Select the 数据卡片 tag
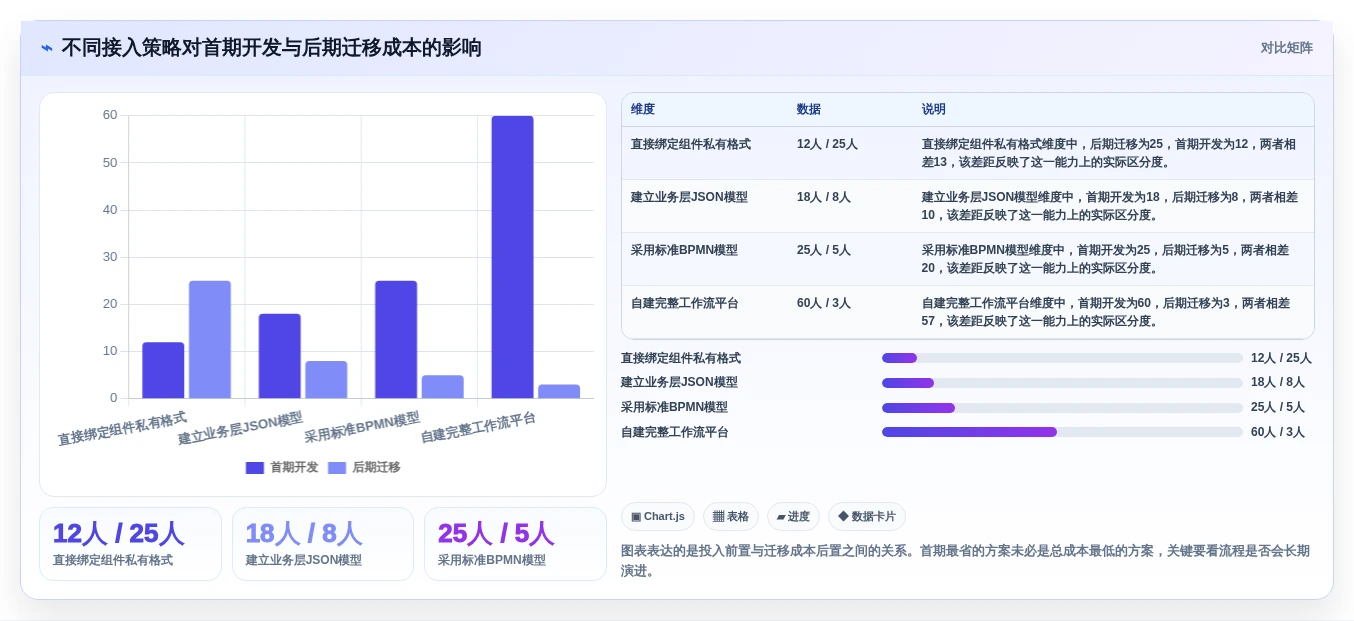The height and width of the screenshot is (621, 1354). 867,517
